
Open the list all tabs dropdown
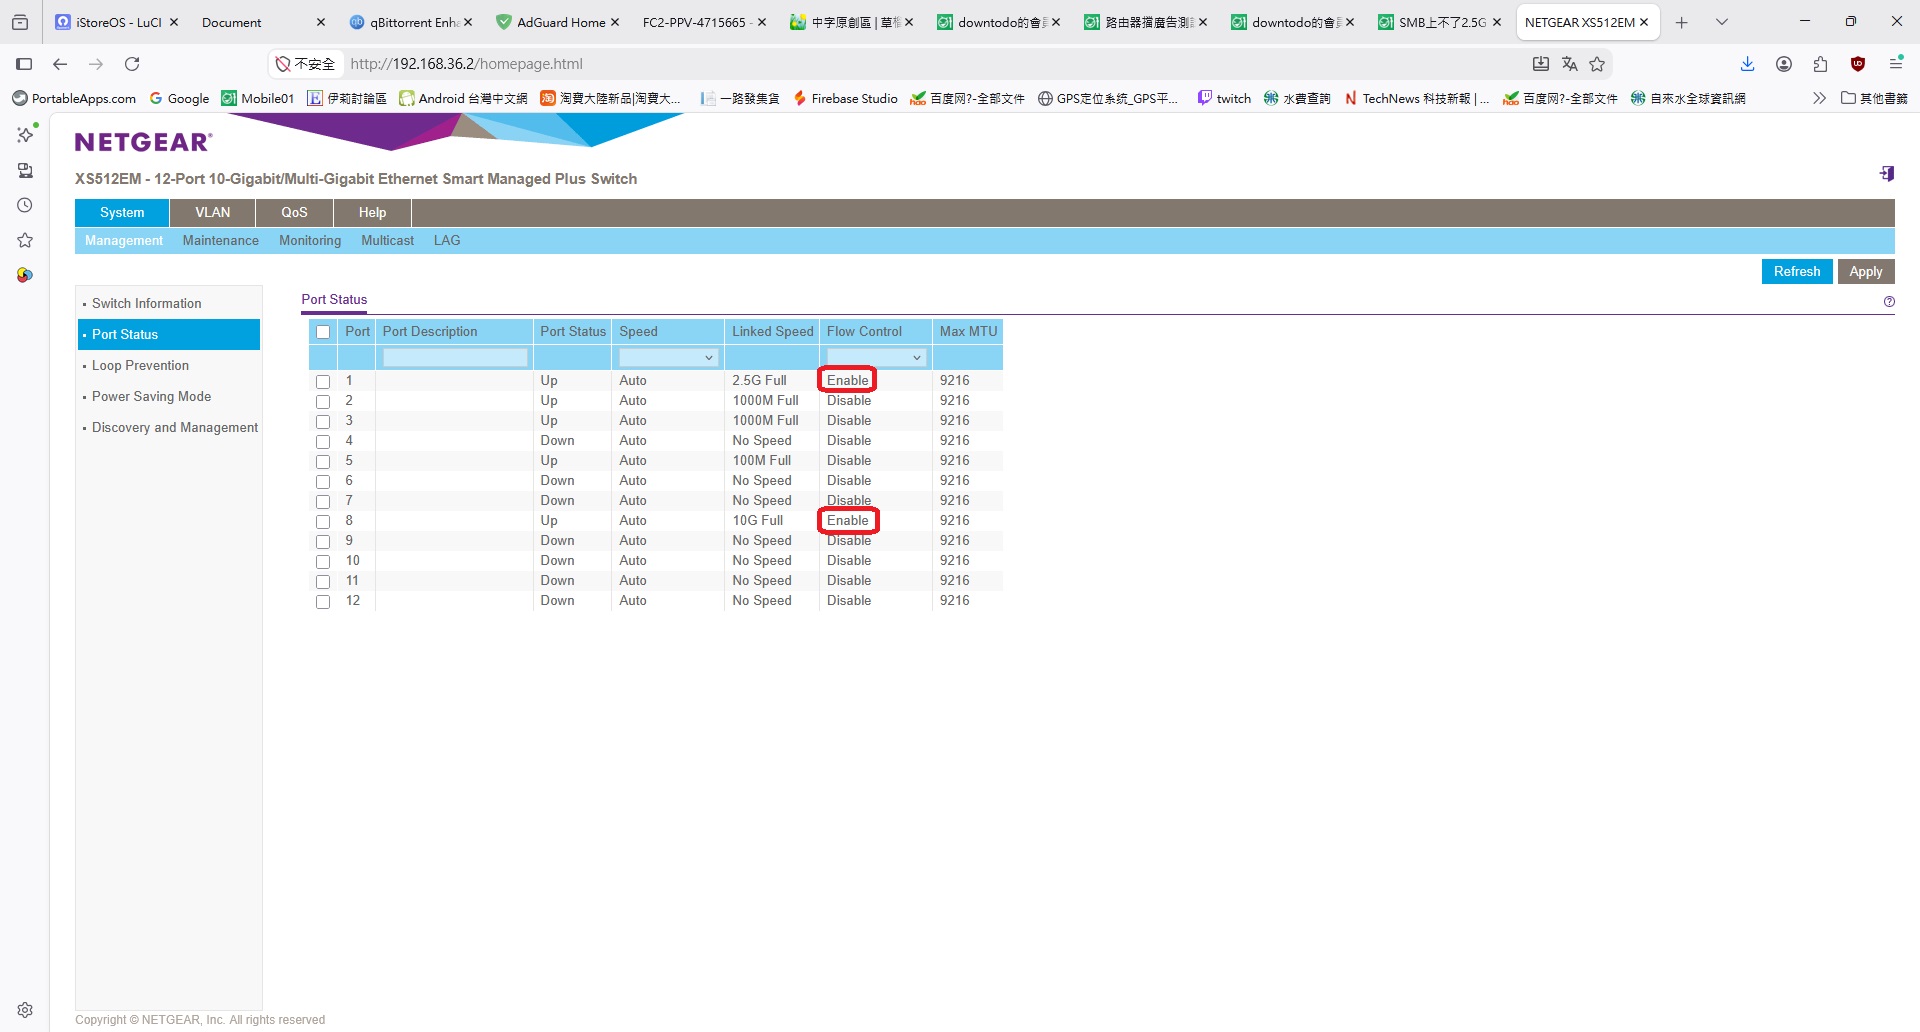point(1722,22)
